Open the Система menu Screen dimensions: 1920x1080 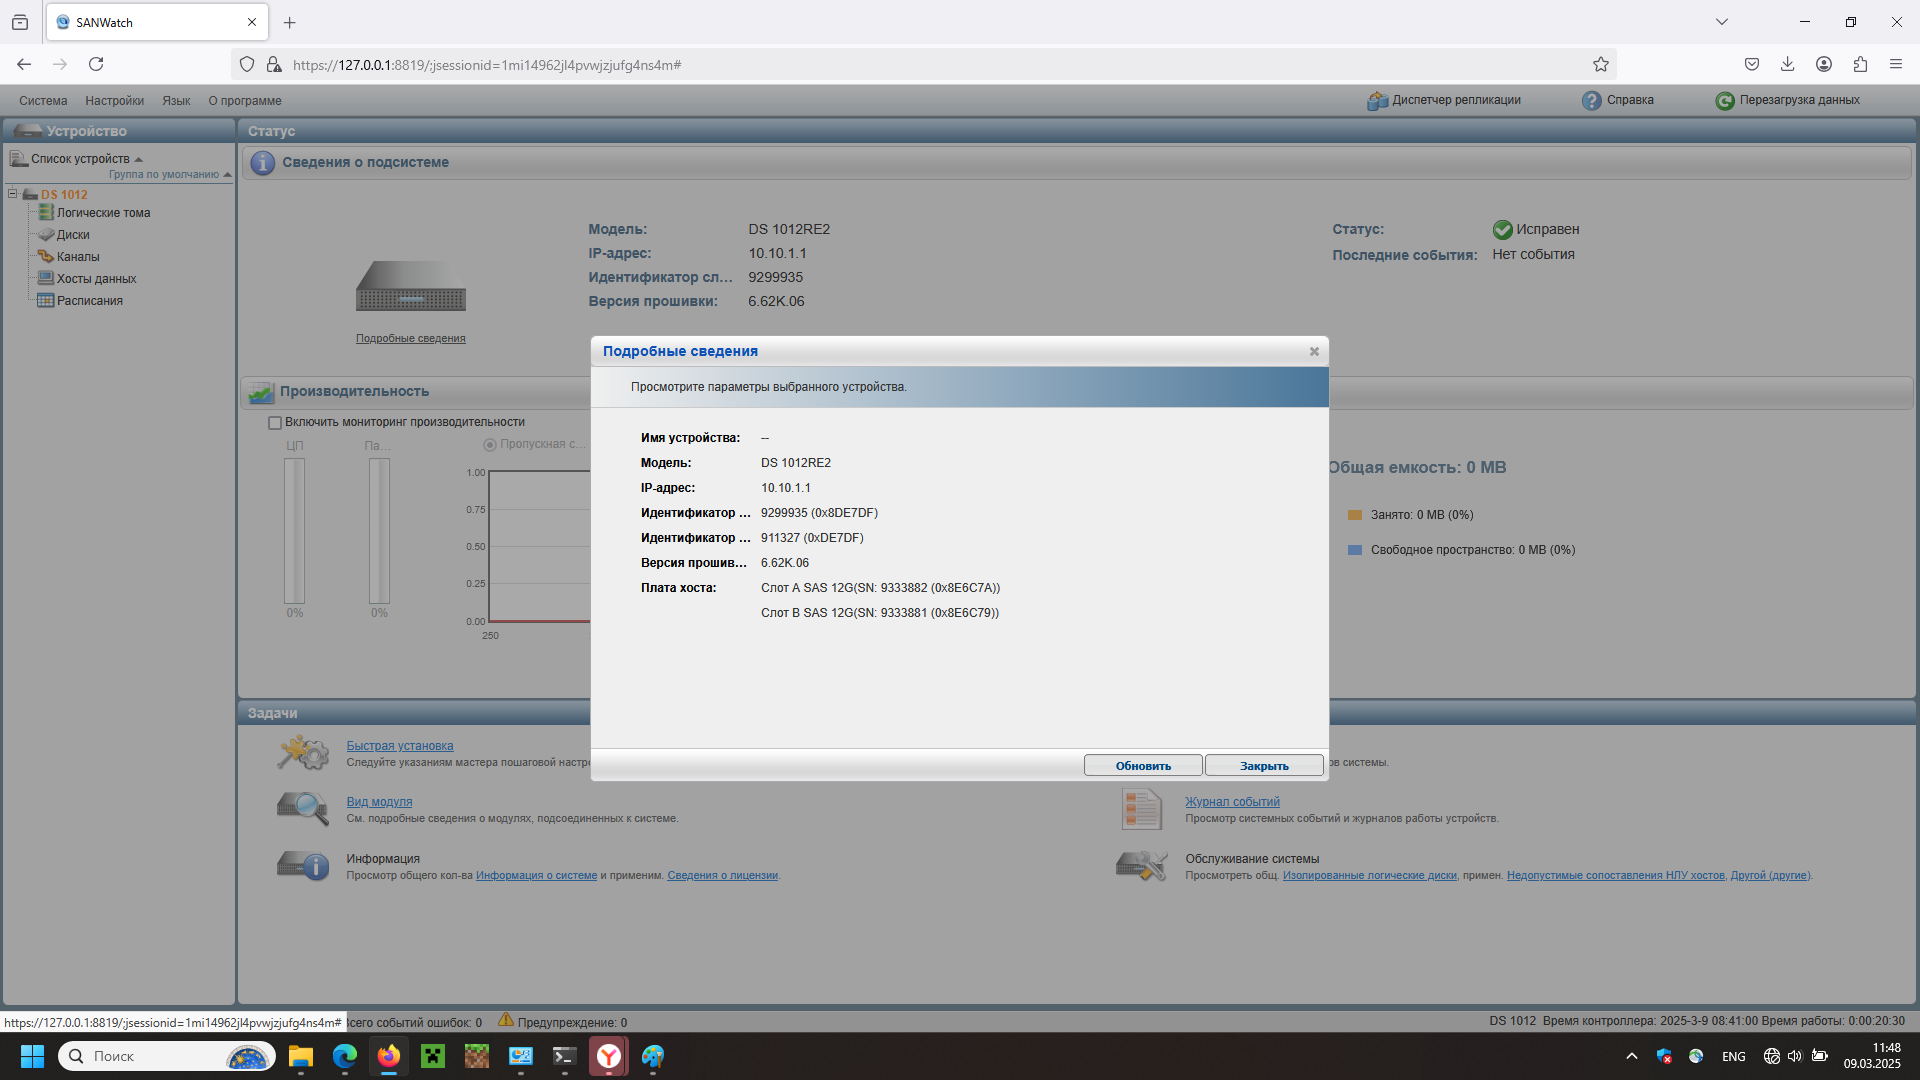[x=43, y=101]
